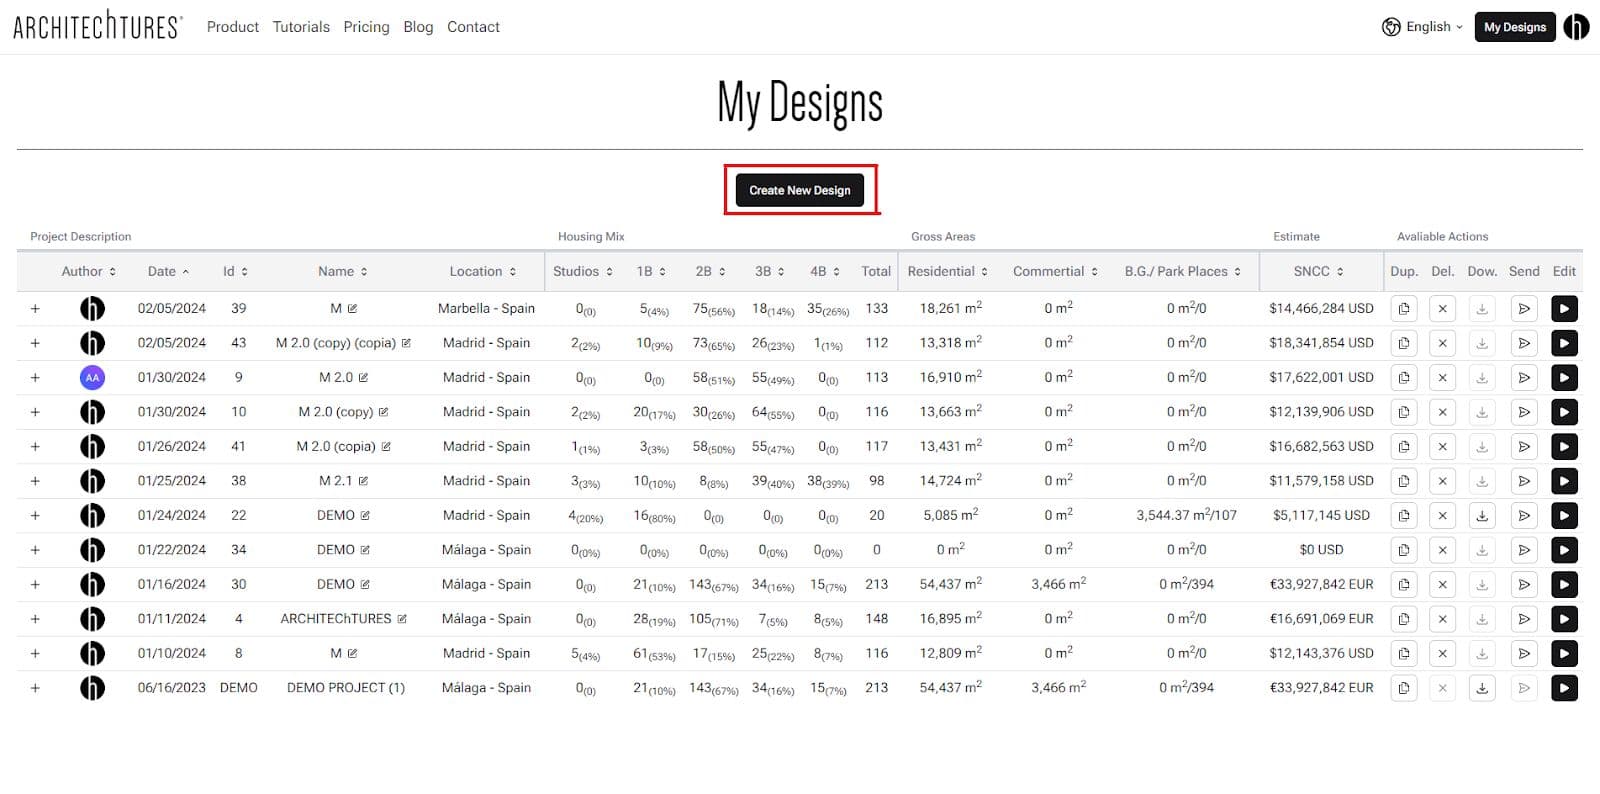1600x794 pixels.
Task: Sort designs by Residential area
Action: pos(947,271)
